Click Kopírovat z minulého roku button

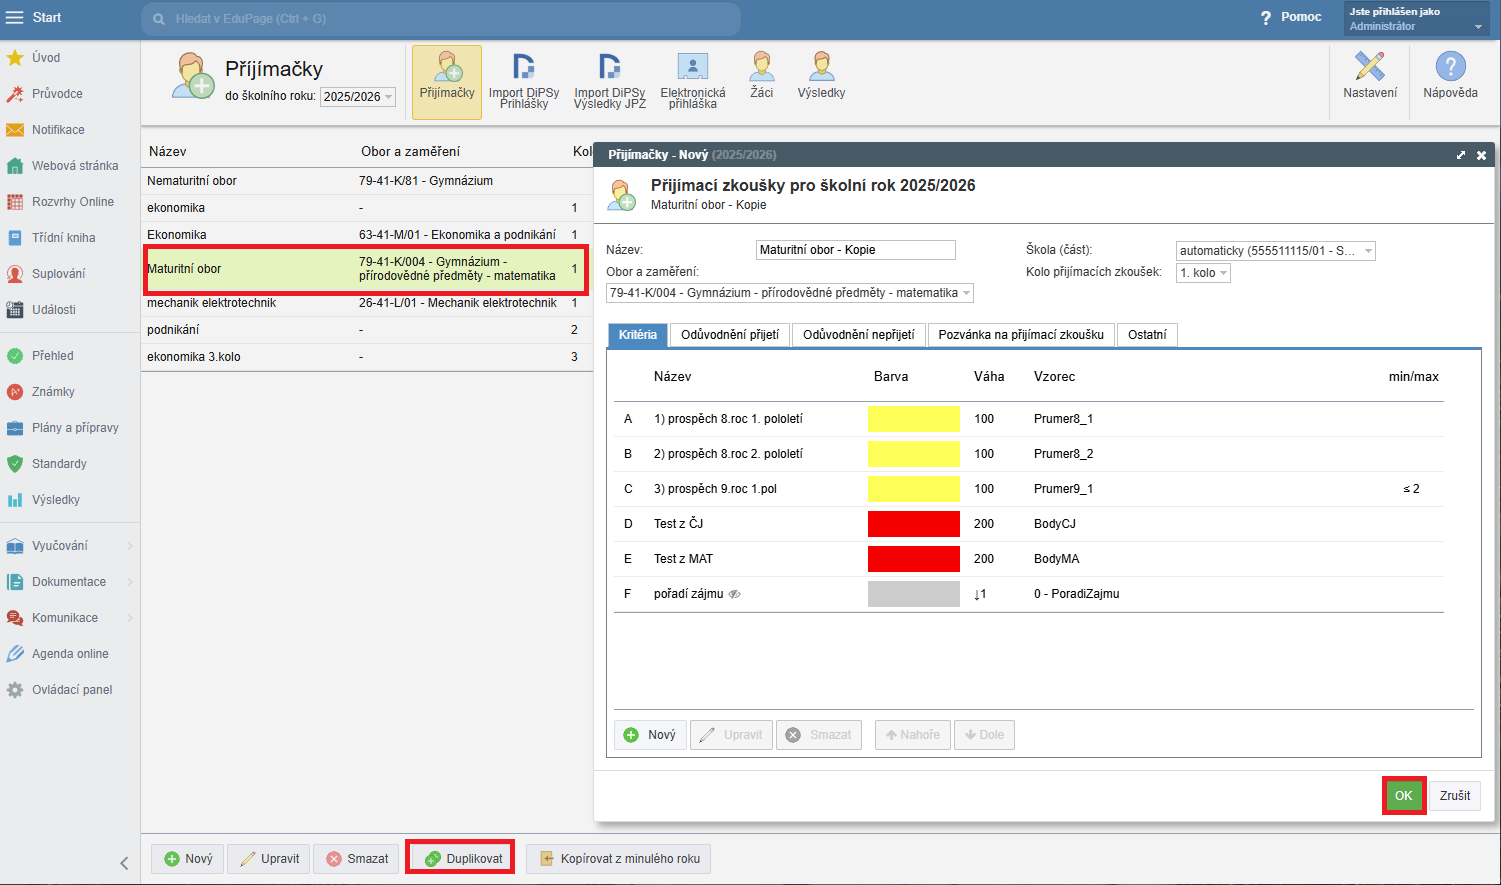(x=619, y=859)
